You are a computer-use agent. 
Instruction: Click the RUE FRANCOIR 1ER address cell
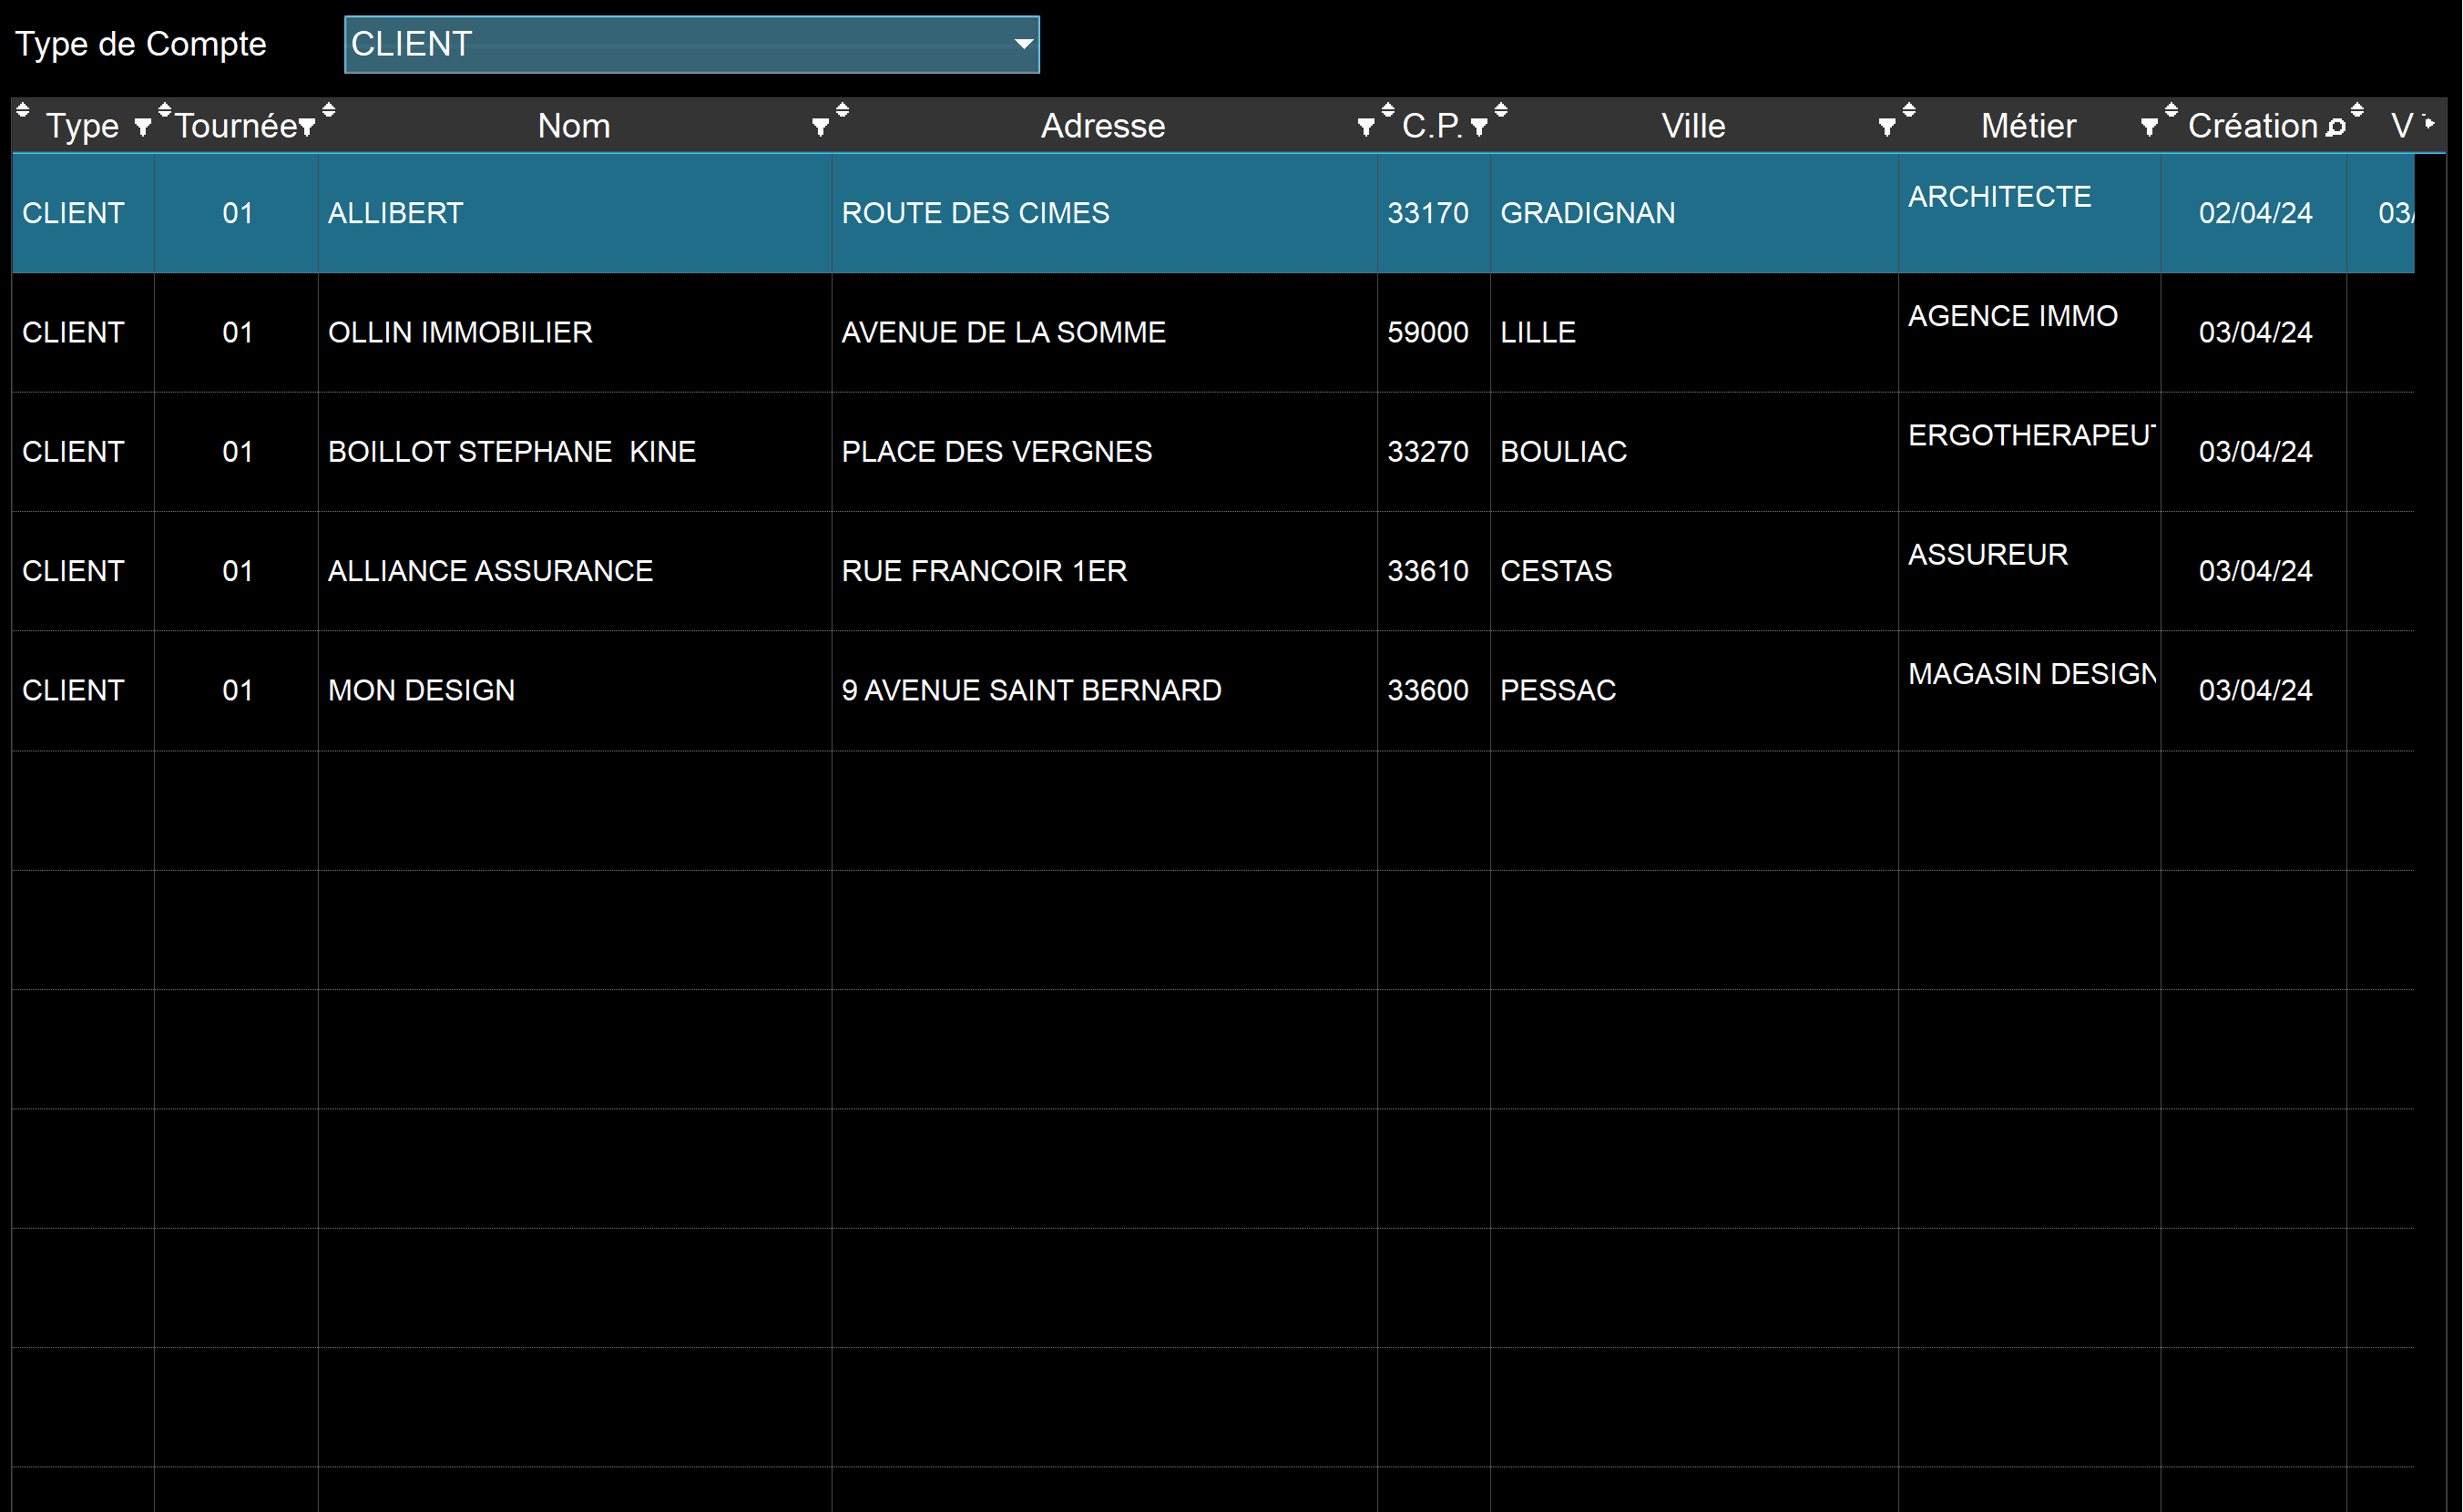click(1104, 571)
